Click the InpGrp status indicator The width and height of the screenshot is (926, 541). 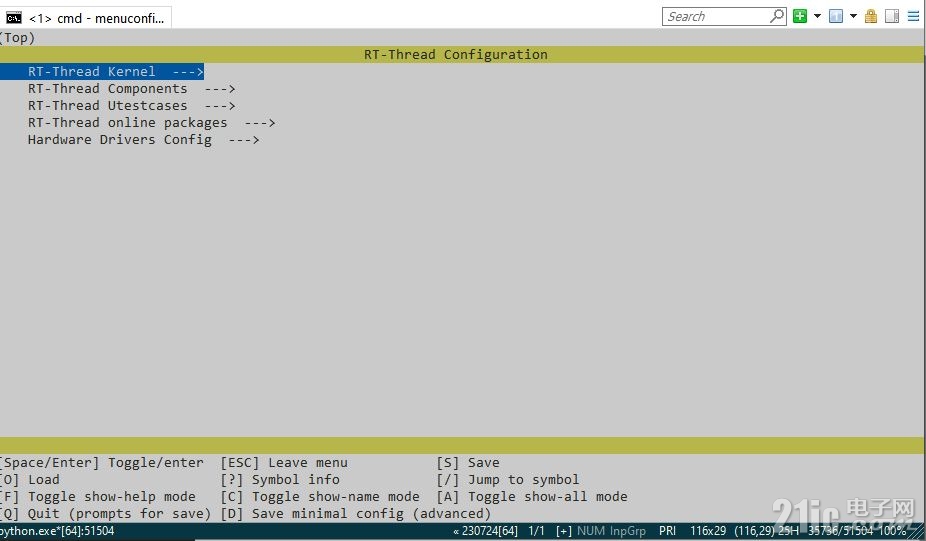pos(628,531)
